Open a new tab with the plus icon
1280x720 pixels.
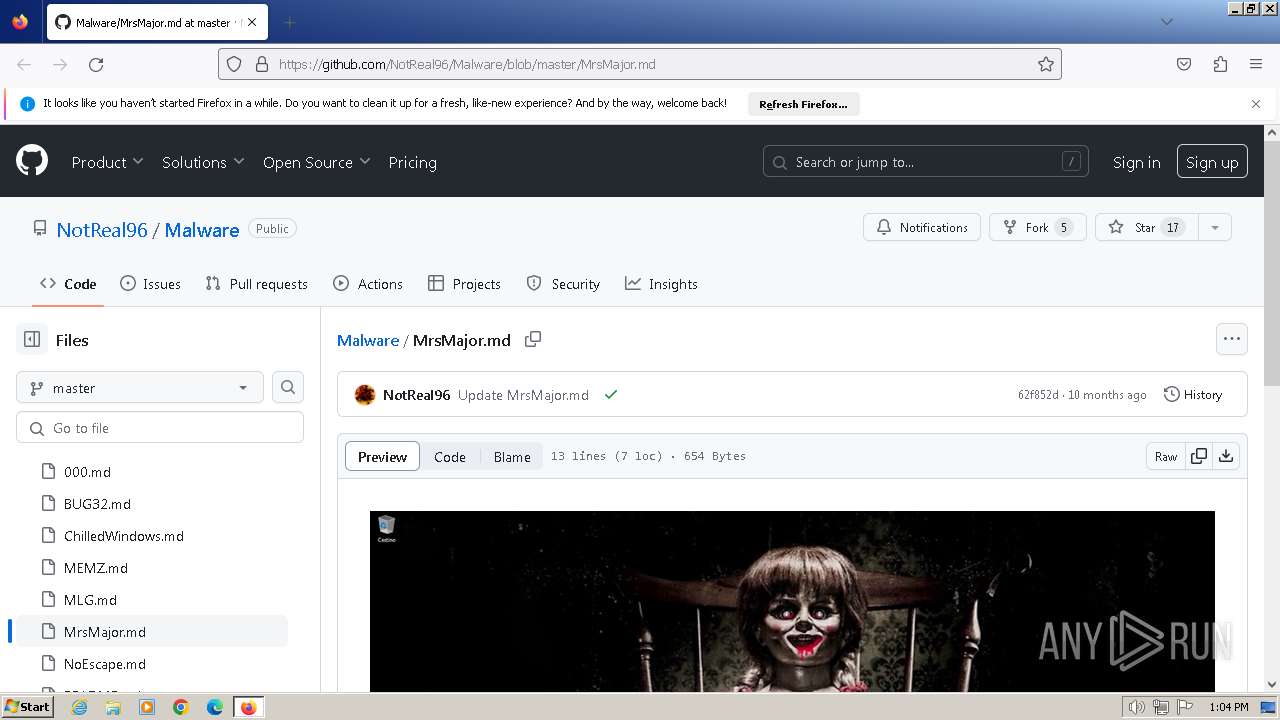(x=290, y=22)
